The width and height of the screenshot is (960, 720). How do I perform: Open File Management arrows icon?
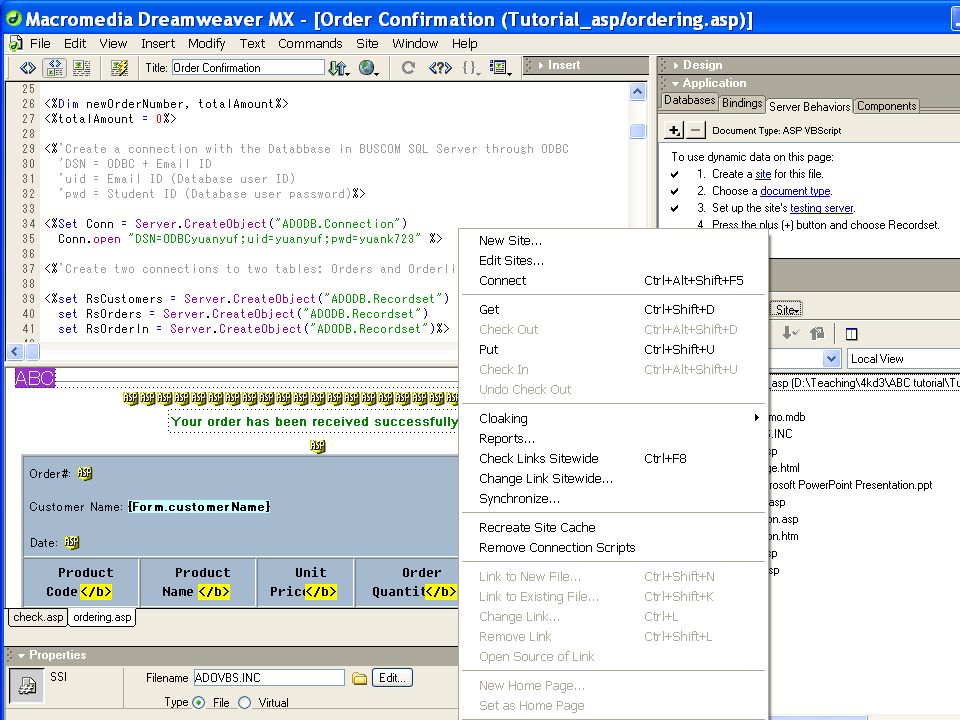pos(339,67)
